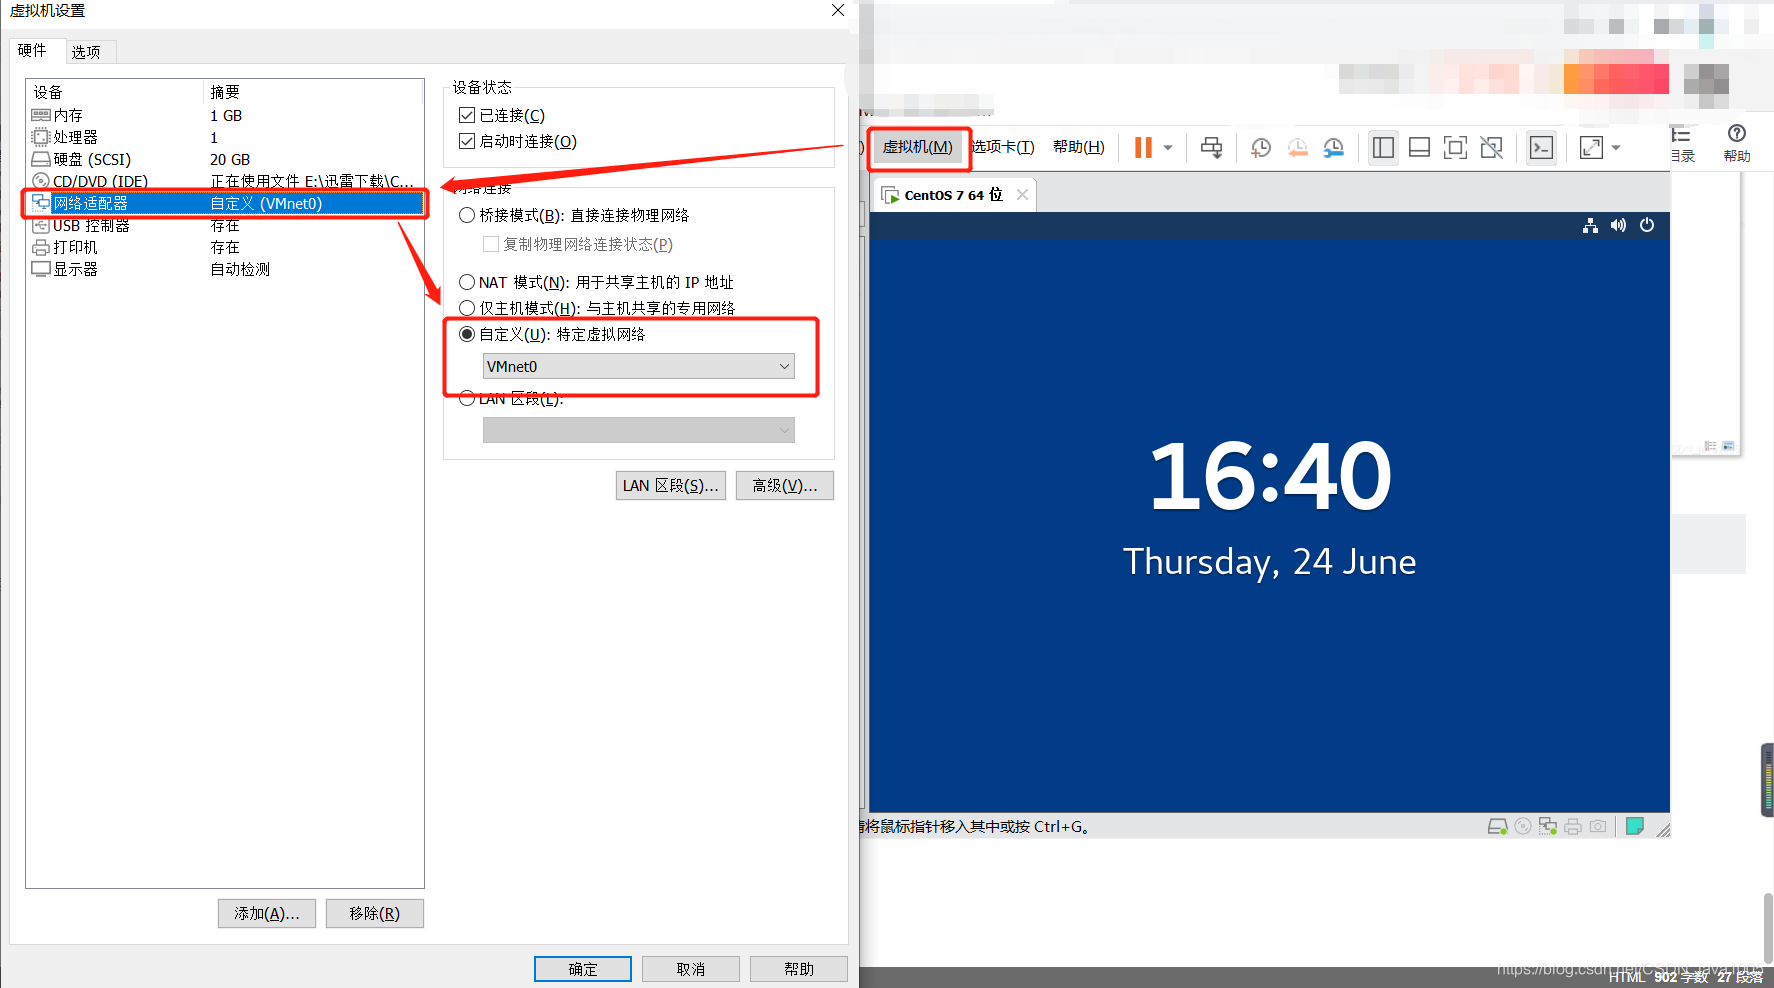Select the CD/DVD (IDE) device row
Screen dimensions: 1774x988
[225, 181]
